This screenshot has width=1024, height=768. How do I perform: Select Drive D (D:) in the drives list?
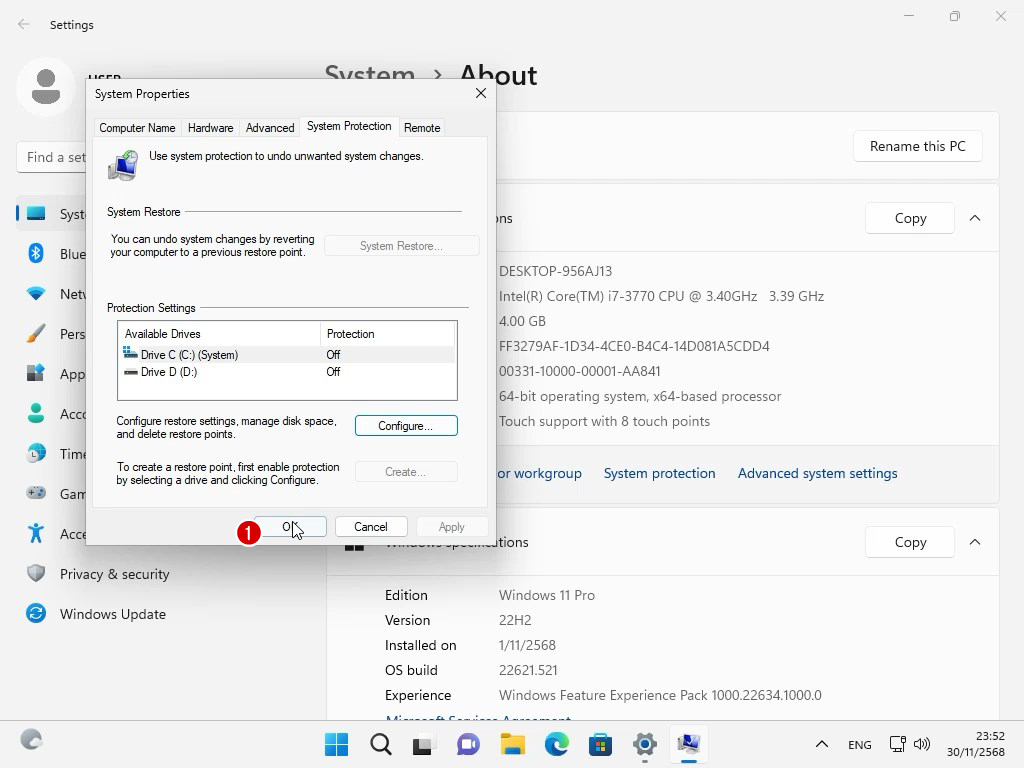click(169, 372)
